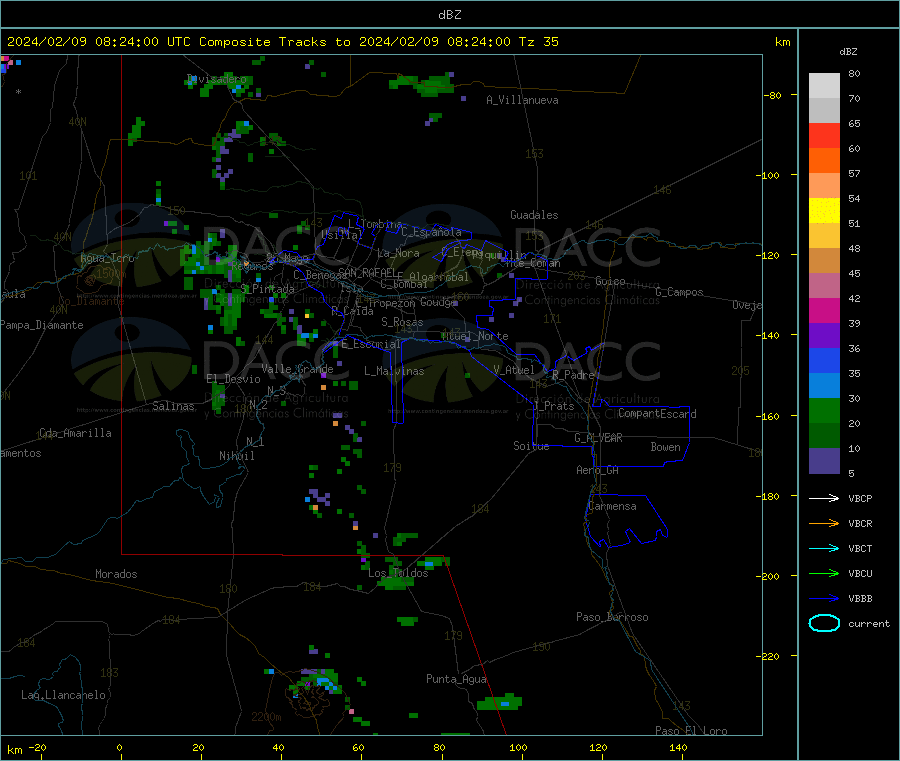
Task: Click the J_Prats map label
Action: pyautogui.click(x=554, y=406)
